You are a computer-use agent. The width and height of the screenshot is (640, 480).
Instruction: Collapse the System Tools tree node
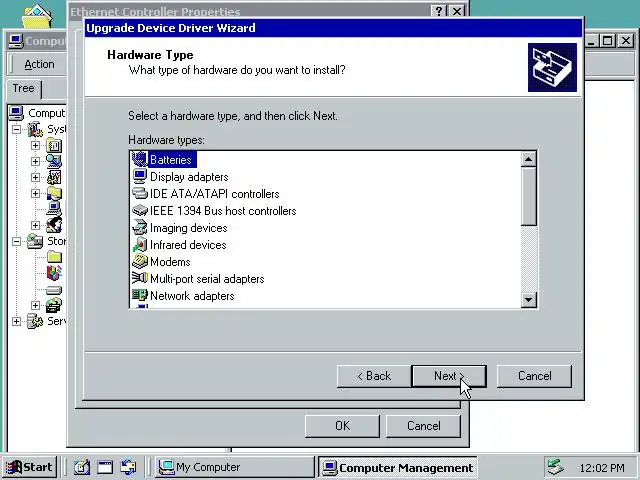pos(16,129)
